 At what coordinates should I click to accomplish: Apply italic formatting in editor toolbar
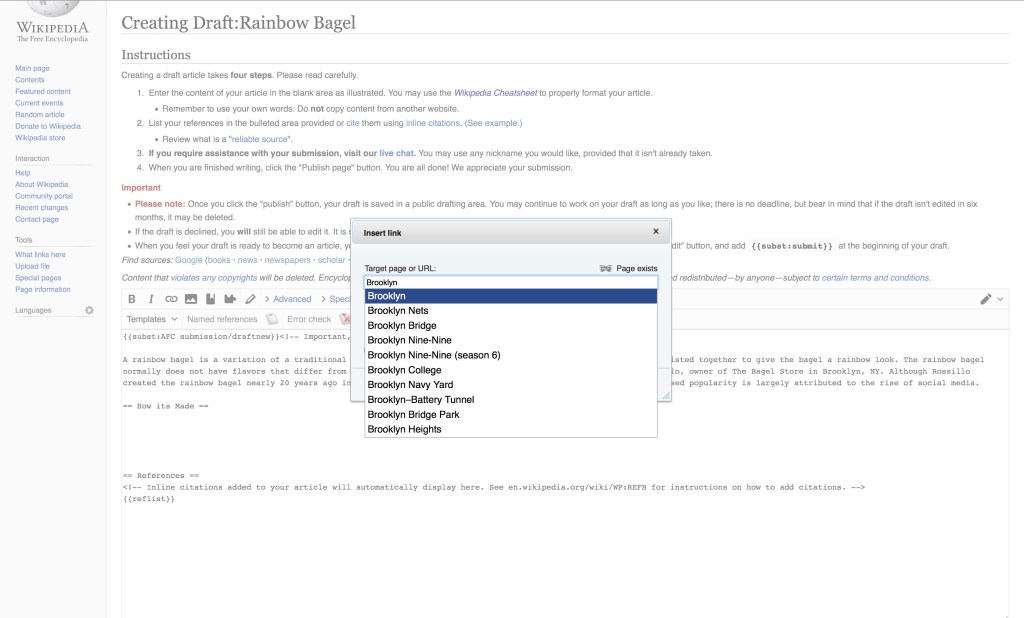(151, 299)
